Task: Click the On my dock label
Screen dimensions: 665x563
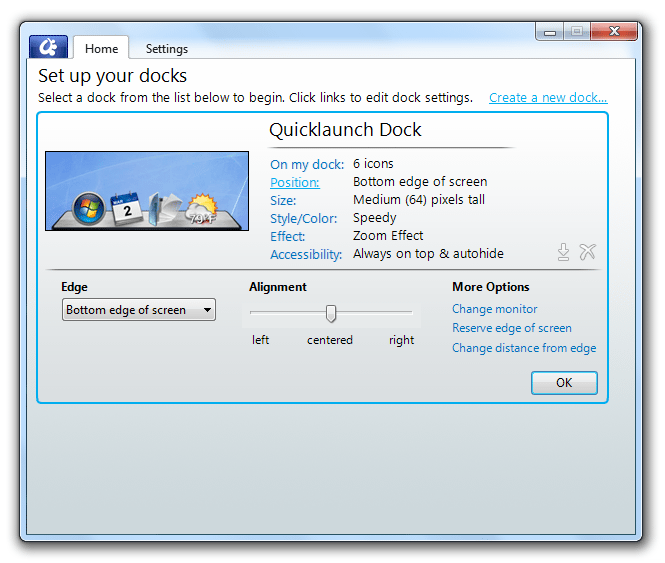Action: point(307,165)
